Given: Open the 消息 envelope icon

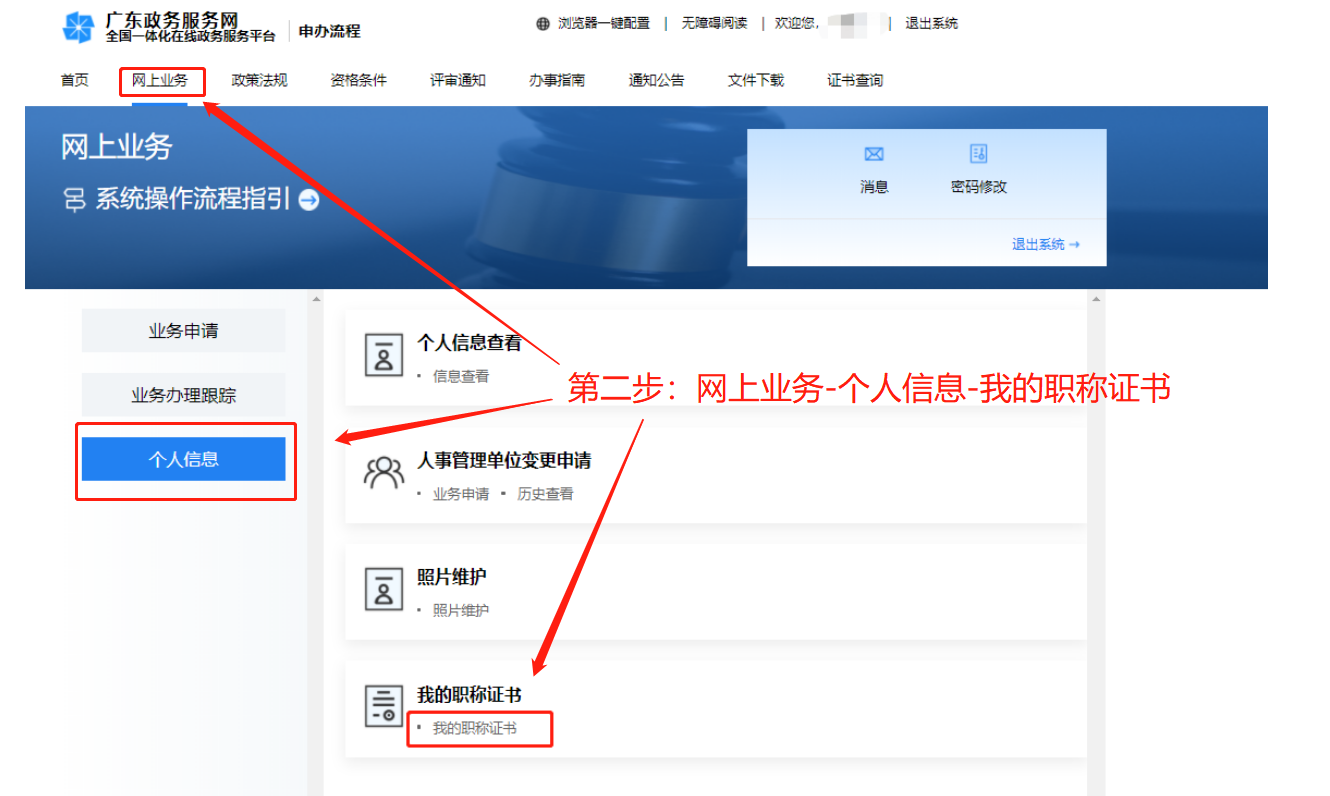Looking at the screenshot, I should (x=874, y=154).
